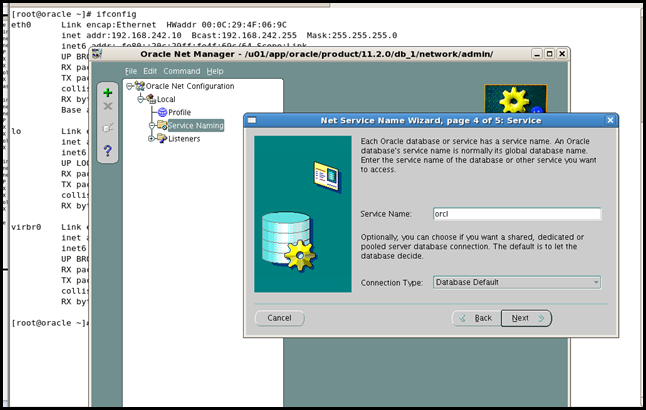The height and width of the screenshot is (410, 646).
Task: Click the ifconfig command text in terminal
Action: [x=116, y=14]
